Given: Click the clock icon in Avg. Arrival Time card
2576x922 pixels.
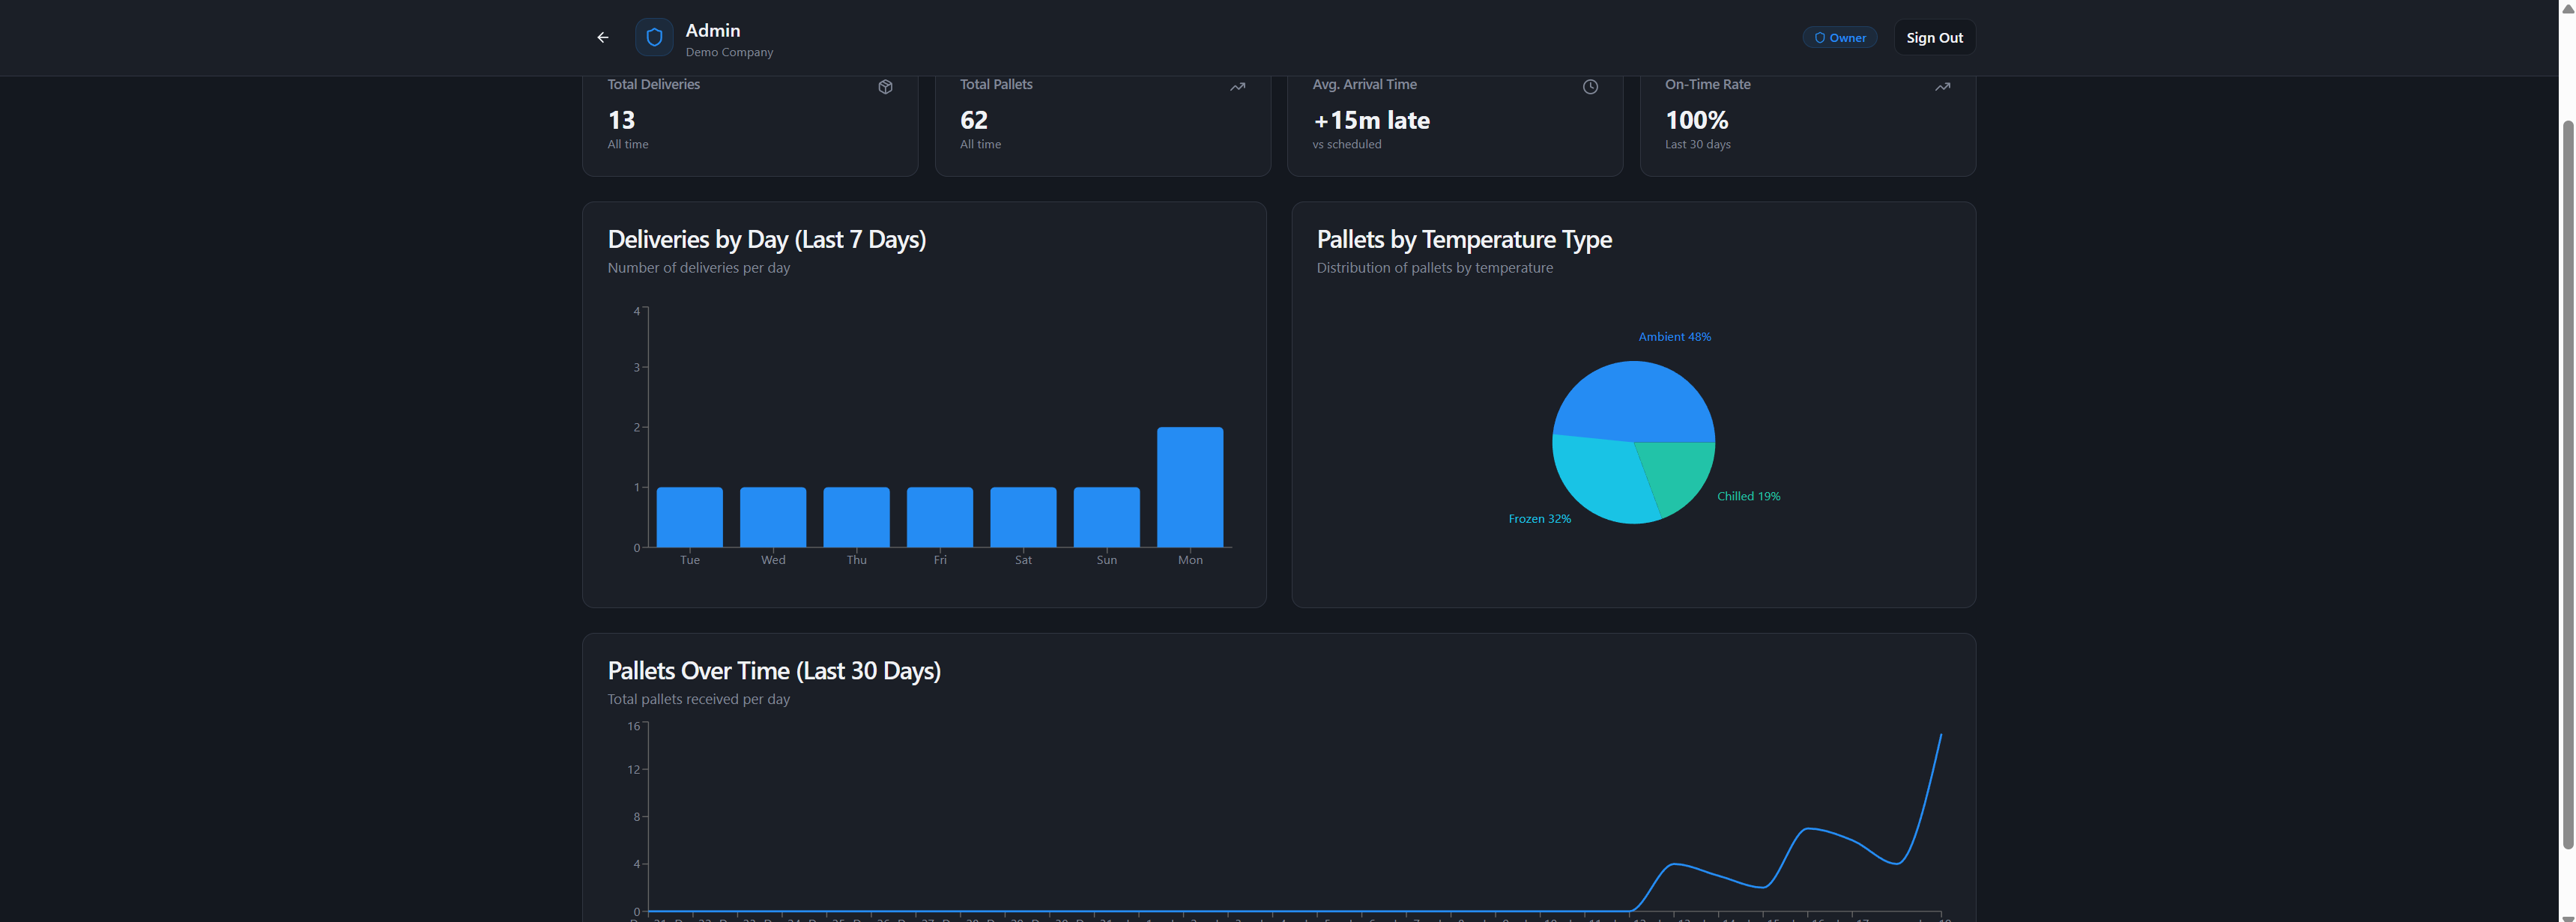Looking at the screenshot, I should (x=1590, y=87).
